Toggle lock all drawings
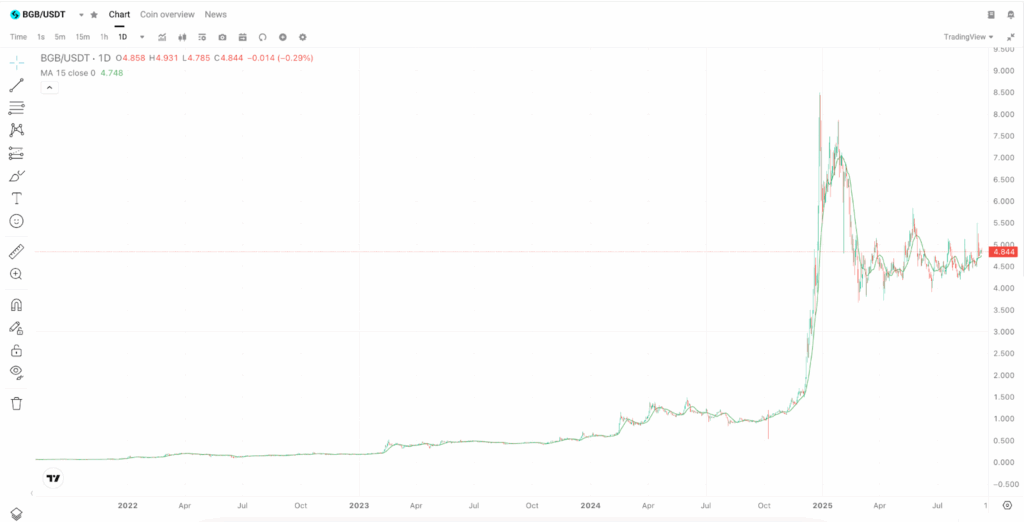1024x522 pixels. pyautogui.click(x=16, y=350)
